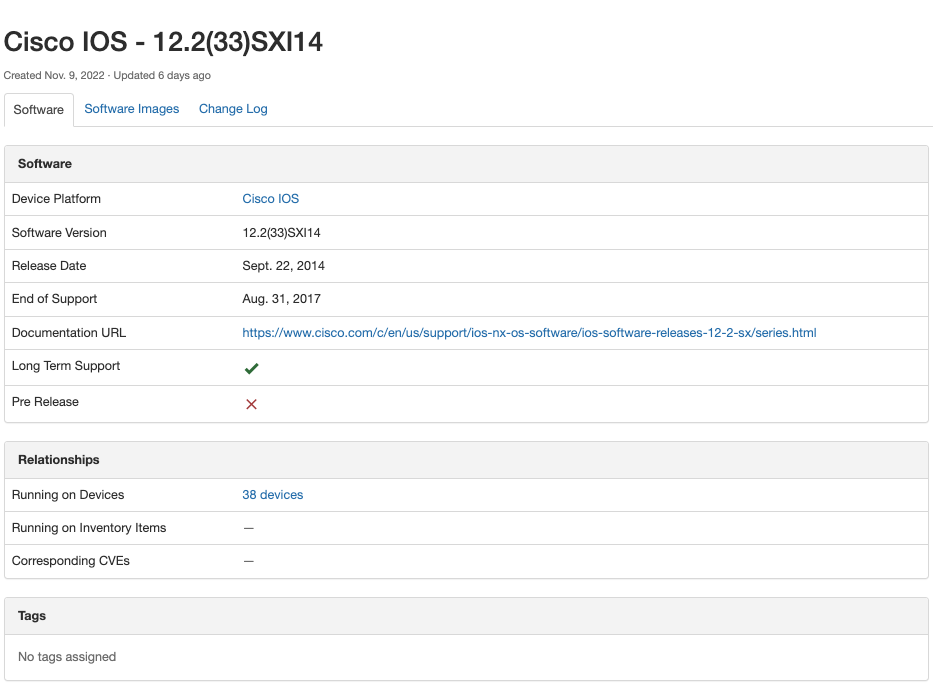Screen dimensions: 933x687
Task: Click the green Long Term Support checkmark
Action: tap(251, 369)
